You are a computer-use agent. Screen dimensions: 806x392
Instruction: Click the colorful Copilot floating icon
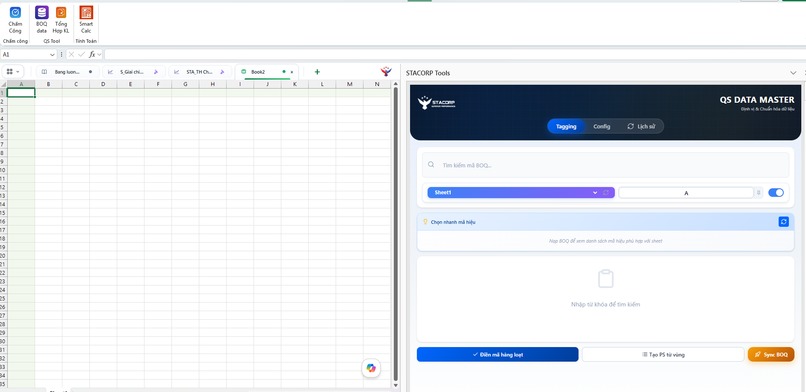pyautogui.click(x=371, y=368)
